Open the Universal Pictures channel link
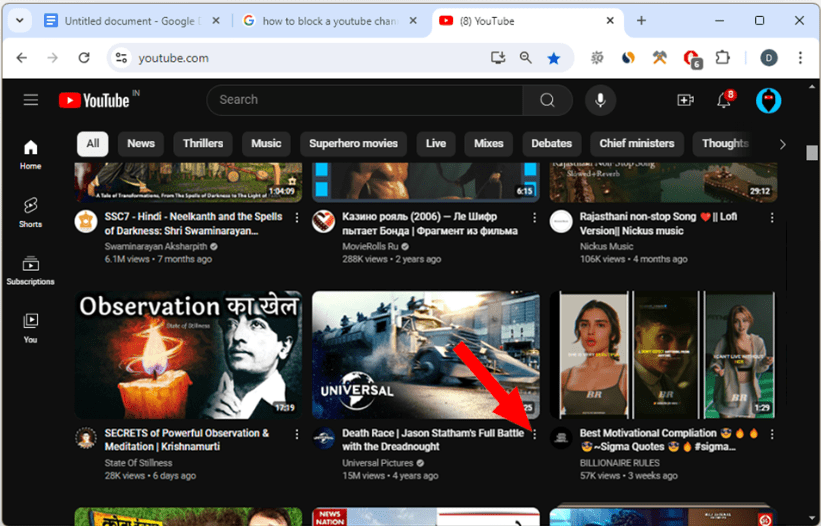Viewport: 821px width, 526px height. click(378, 463)
